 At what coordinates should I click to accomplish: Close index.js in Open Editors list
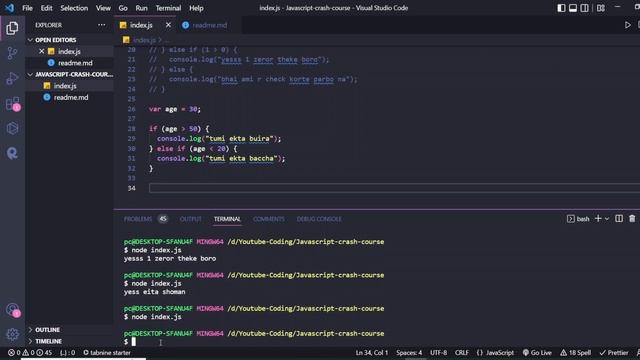(x=41, y=51)
